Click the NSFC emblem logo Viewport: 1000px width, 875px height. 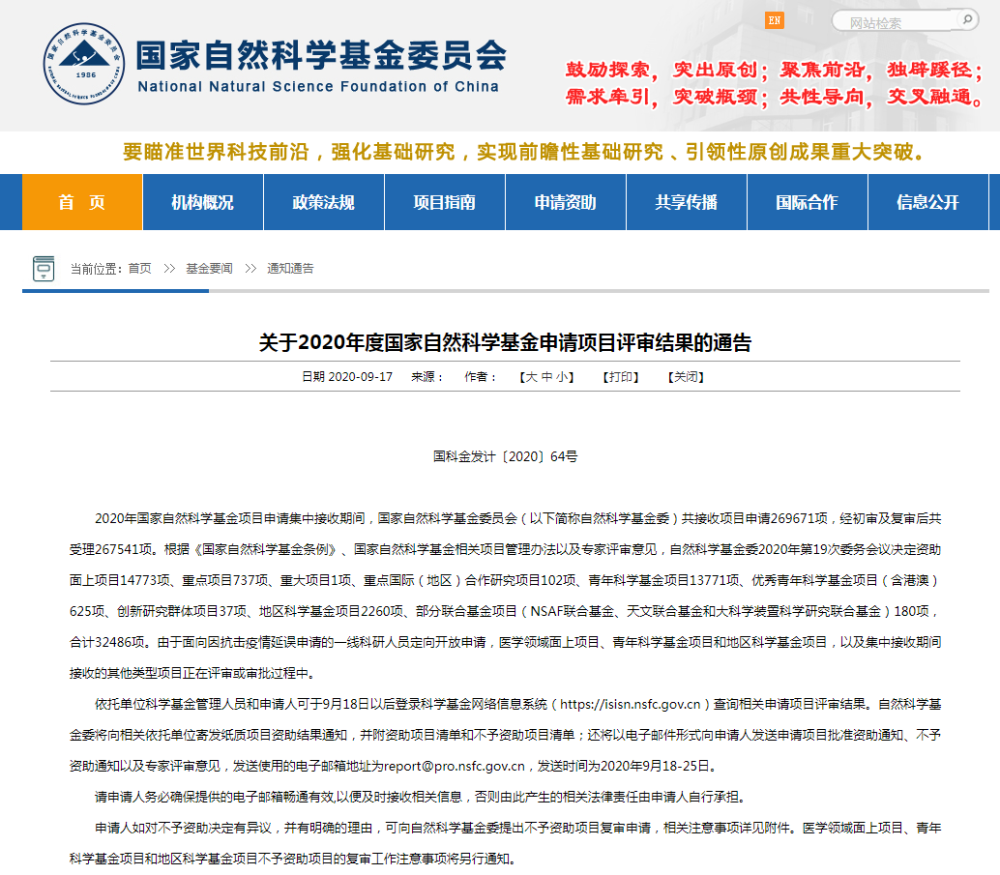pyautogui.click(x=82, y=62)
